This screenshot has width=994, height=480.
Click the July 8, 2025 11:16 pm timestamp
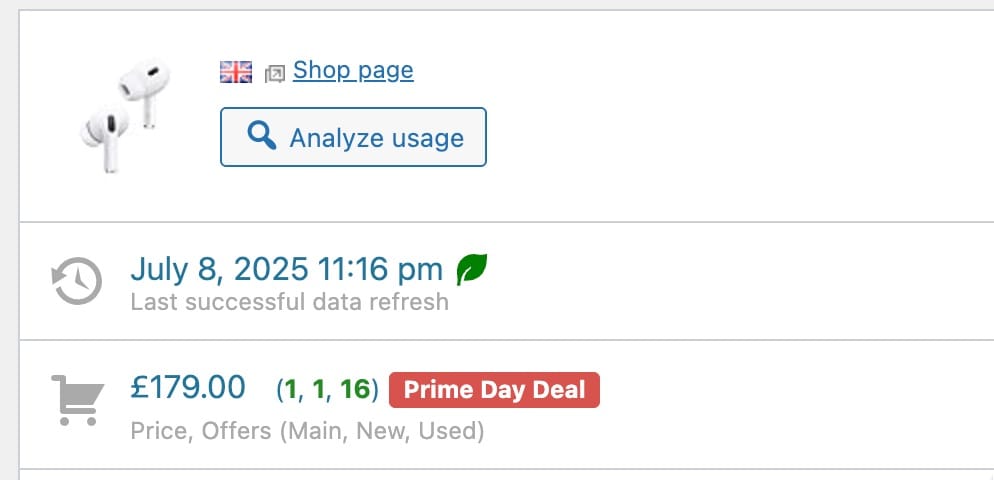(287, 269)
